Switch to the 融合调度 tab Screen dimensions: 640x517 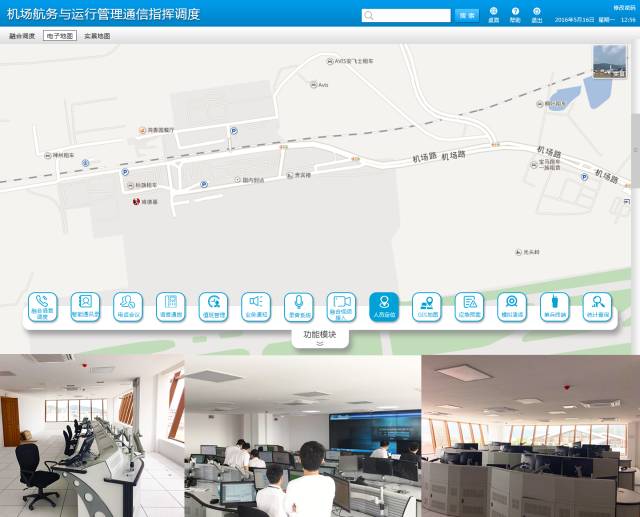22,36
